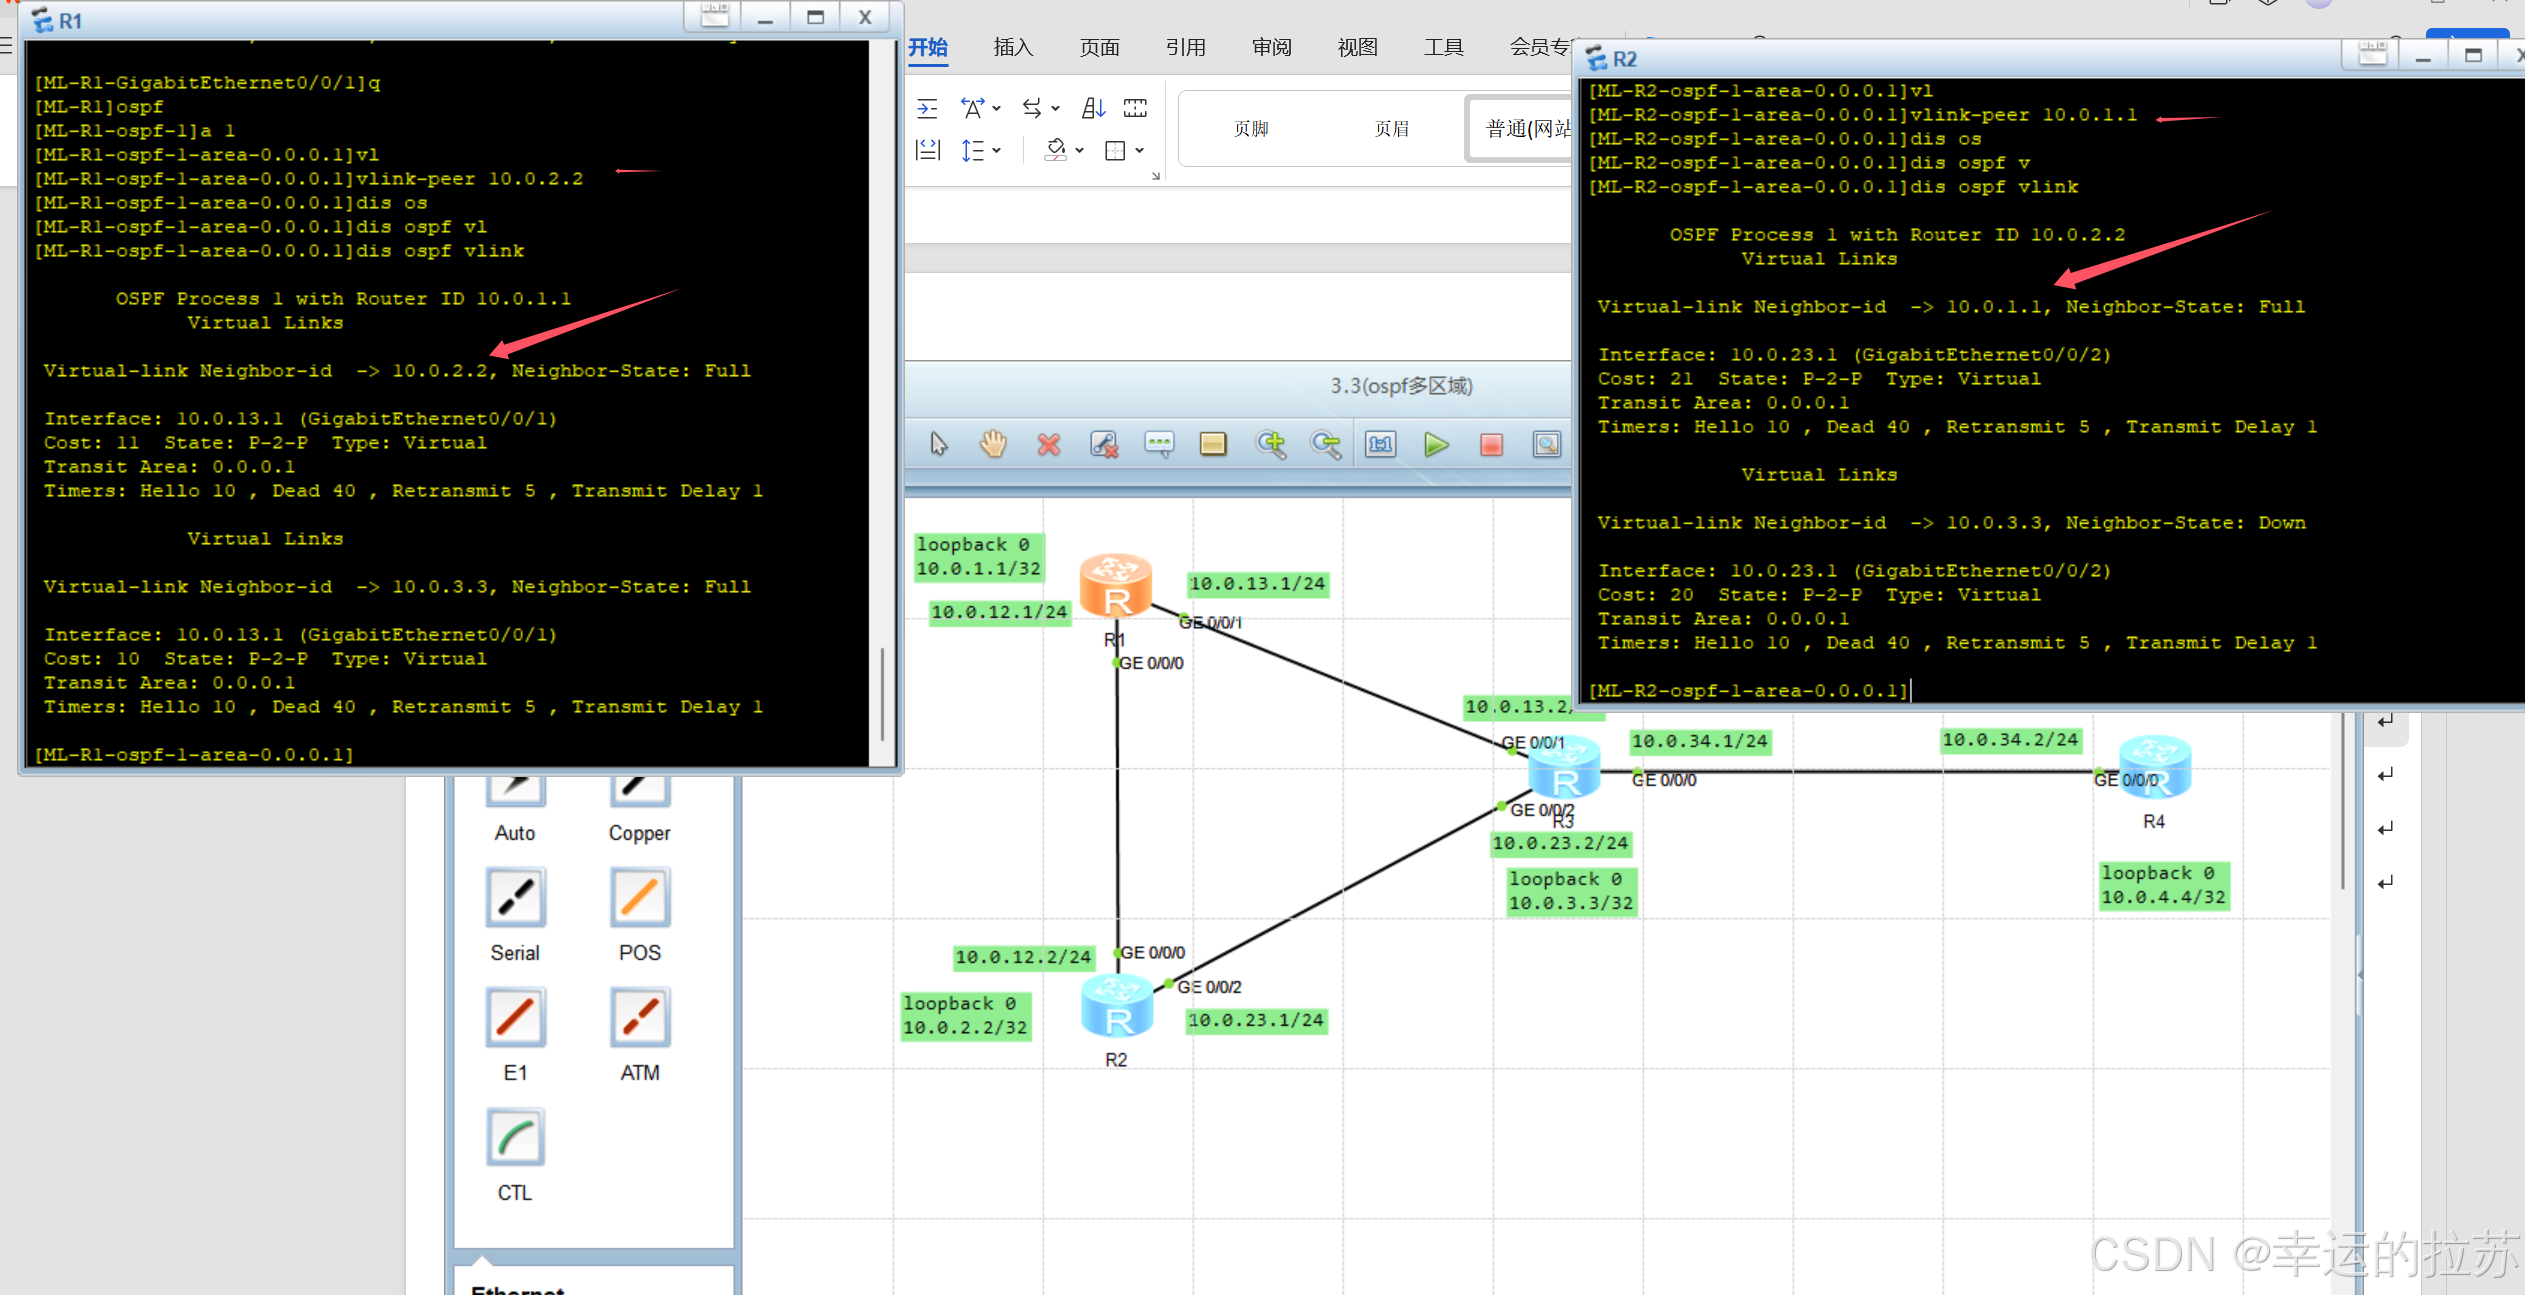Stop devices with red stop button
Screen dimensions: 2525x1295
(1491, 444)
